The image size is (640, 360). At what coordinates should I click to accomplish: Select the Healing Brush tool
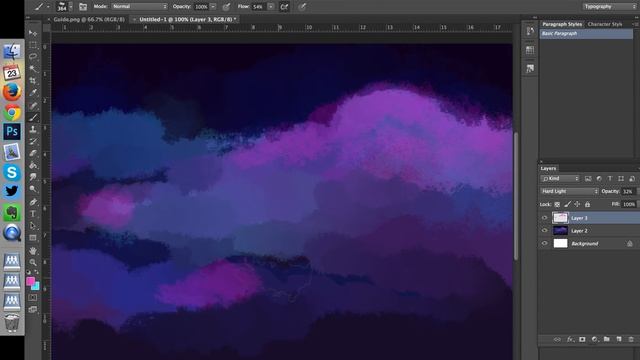click(x=33, y=105)
